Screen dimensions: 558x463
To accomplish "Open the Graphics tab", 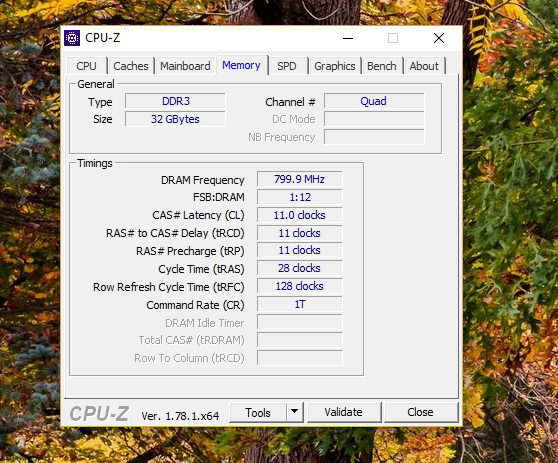I will 335,66.
